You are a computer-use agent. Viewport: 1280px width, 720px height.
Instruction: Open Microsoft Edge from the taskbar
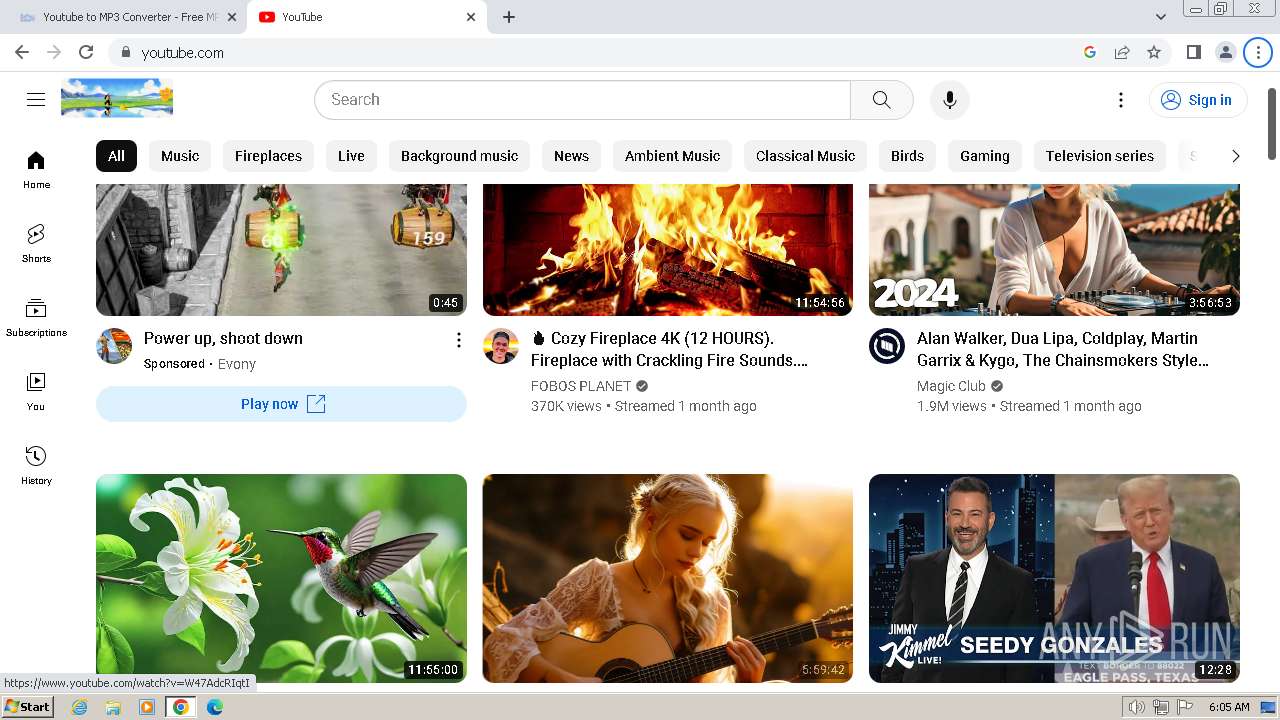tap(215, 707)
